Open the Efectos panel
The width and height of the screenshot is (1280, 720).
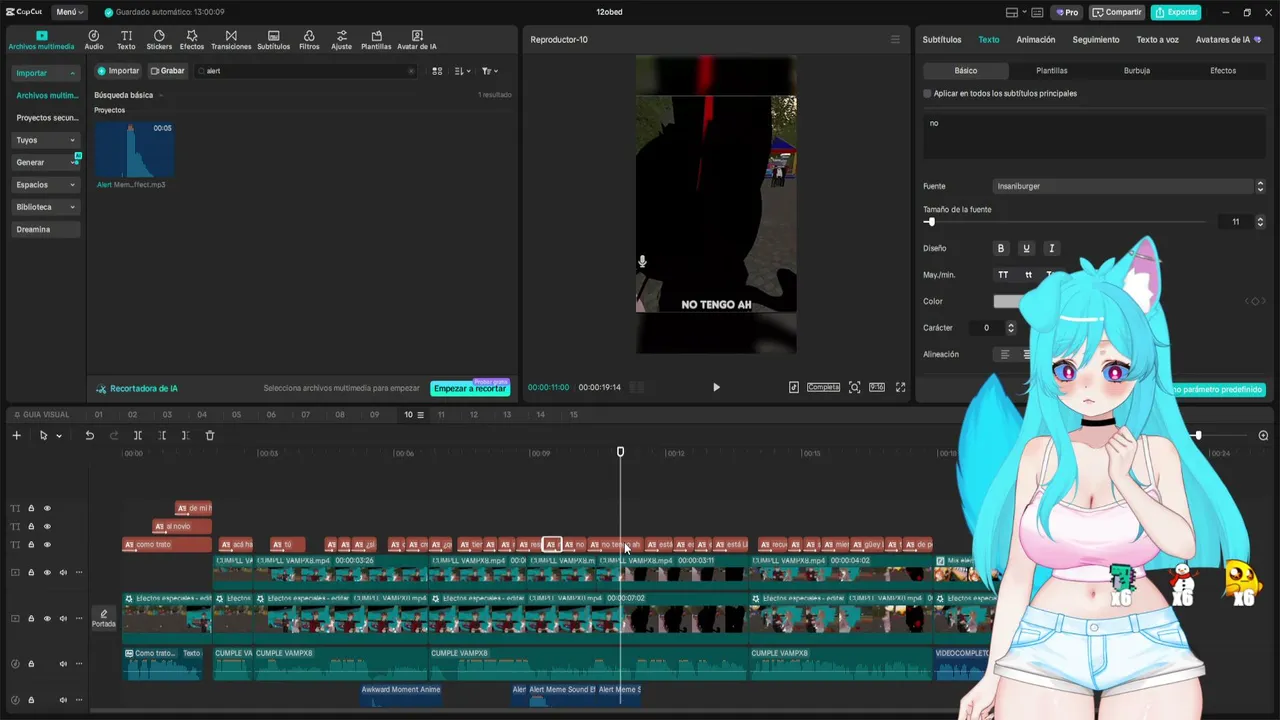click(192, 40)
